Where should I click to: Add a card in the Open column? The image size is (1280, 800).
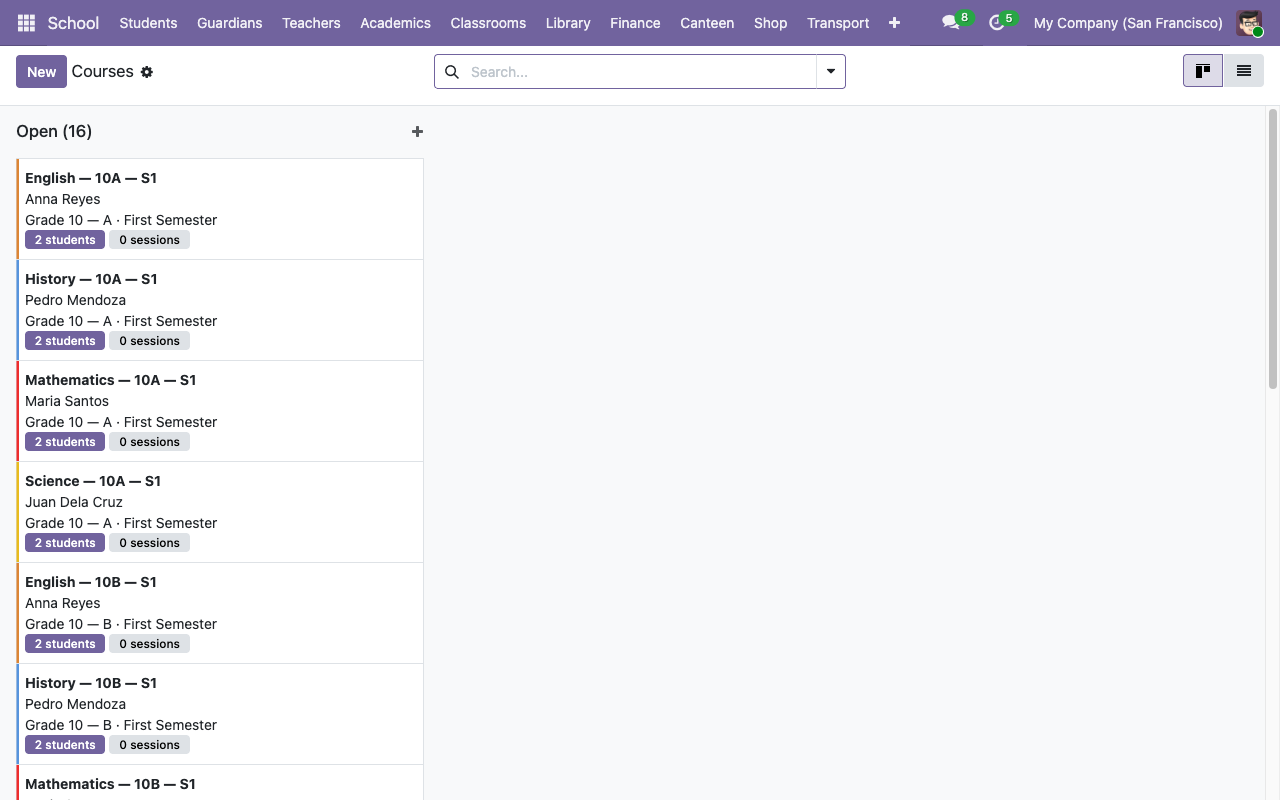pyautogui.click(x=417, y=131)
